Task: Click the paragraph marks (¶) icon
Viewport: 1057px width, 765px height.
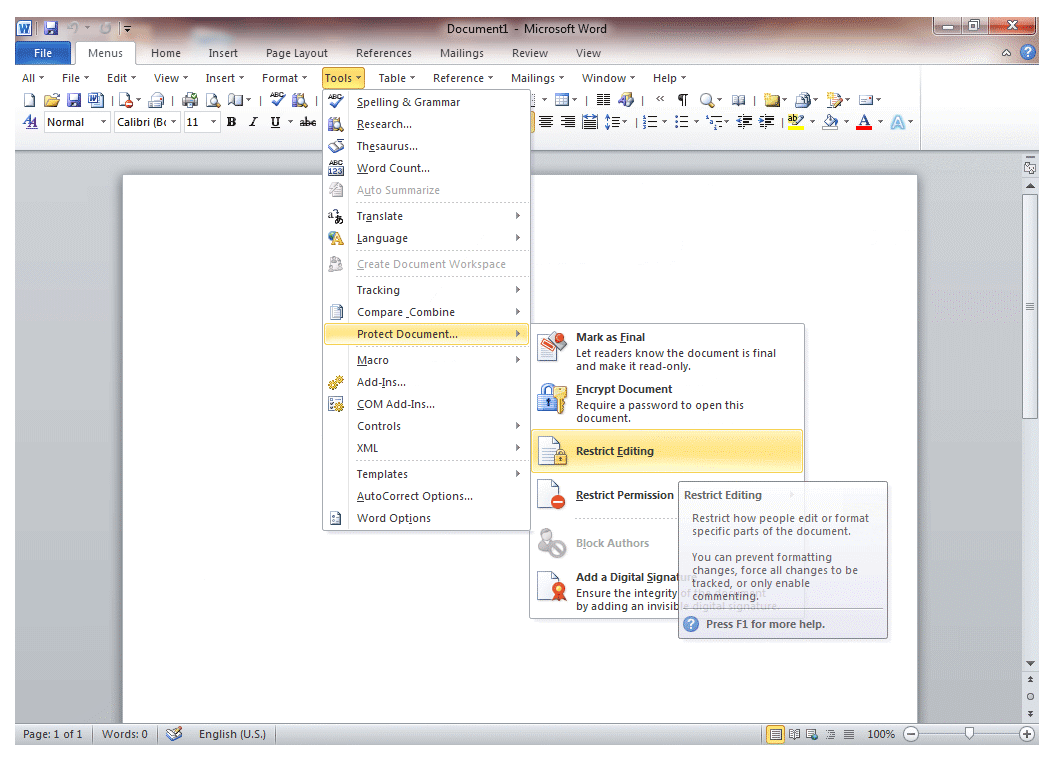Action: pyautogui.click(x=683, y=100)
